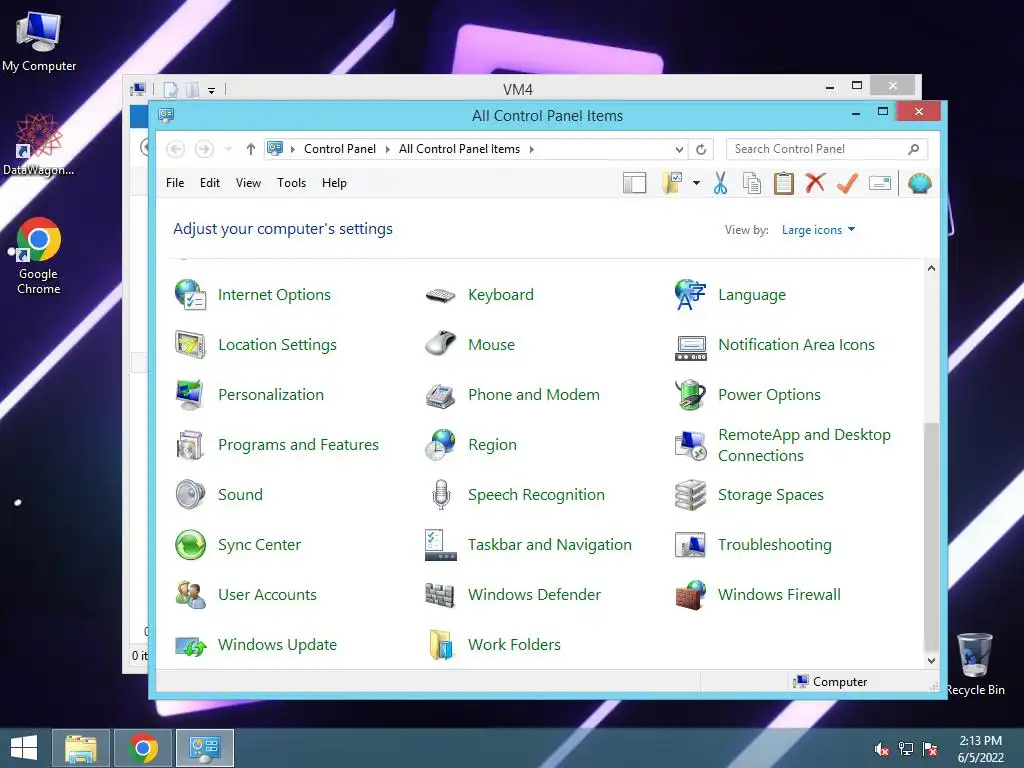Open the Sync Center green icon

(190, 545)
